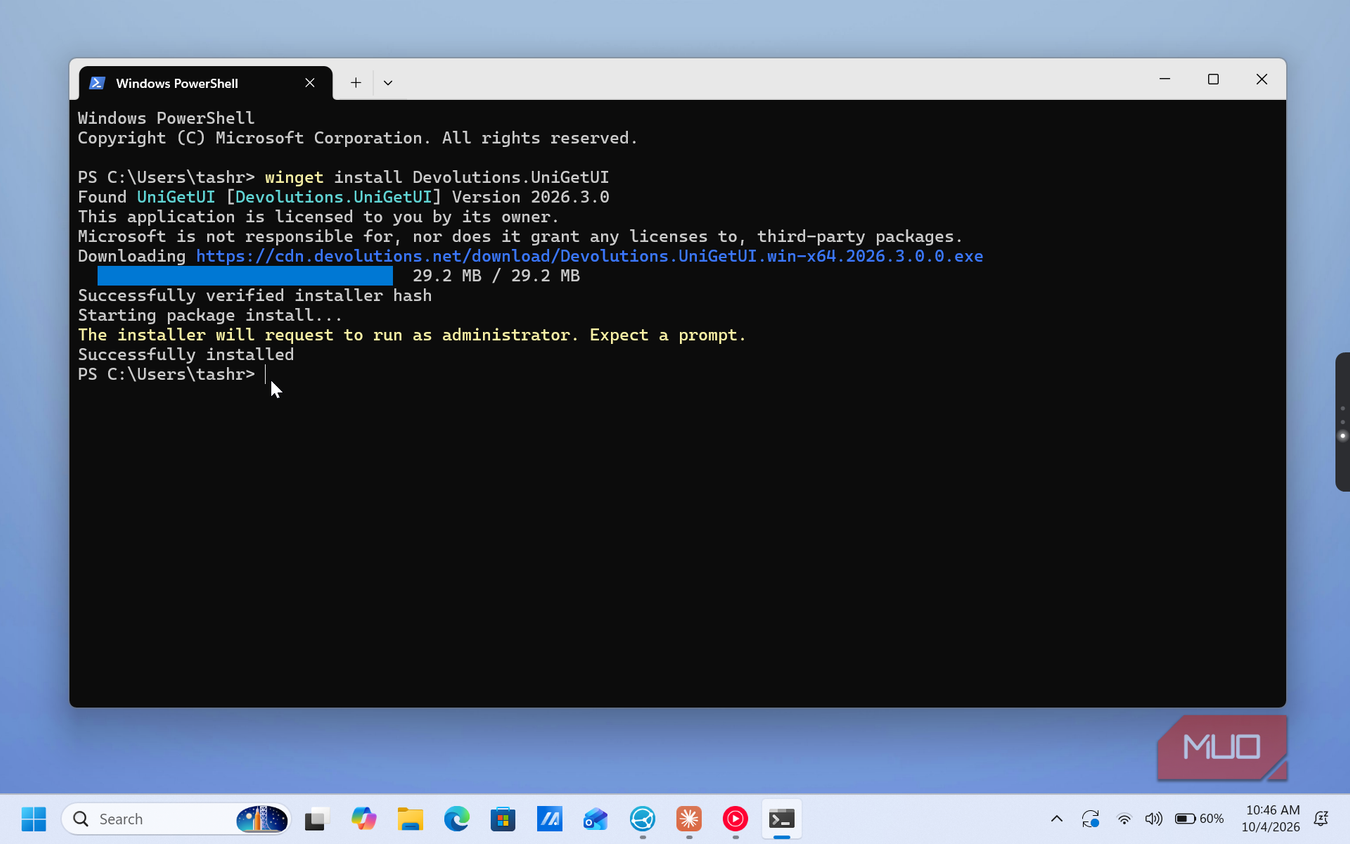Expand the new tab profile dropdown
The width and height of the screenshot is (1350, 844).
click(388, 83)
